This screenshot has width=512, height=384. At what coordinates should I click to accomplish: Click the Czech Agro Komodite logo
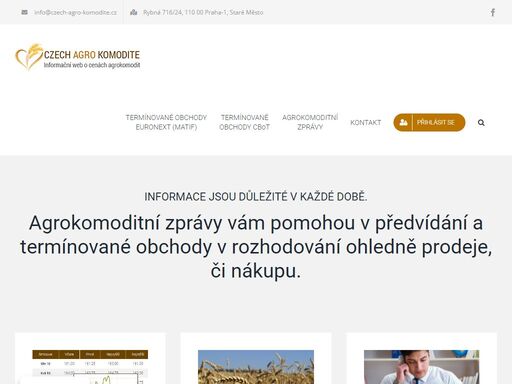coord(78,57)
